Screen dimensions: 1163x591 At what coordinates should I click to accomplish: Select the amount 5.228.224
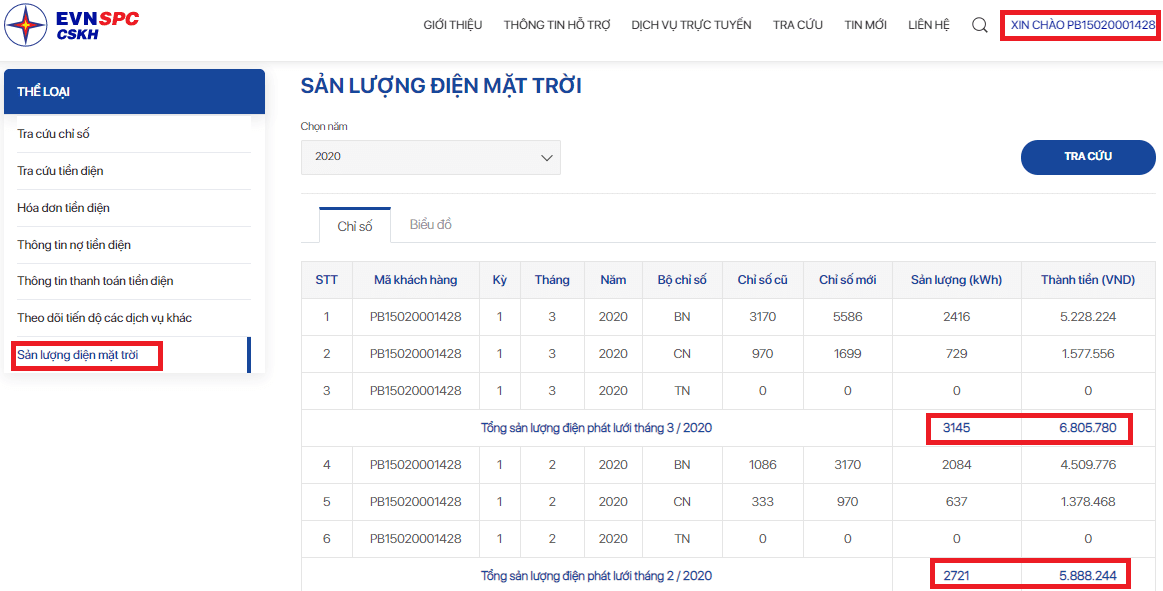click(x=1088, y=317)
